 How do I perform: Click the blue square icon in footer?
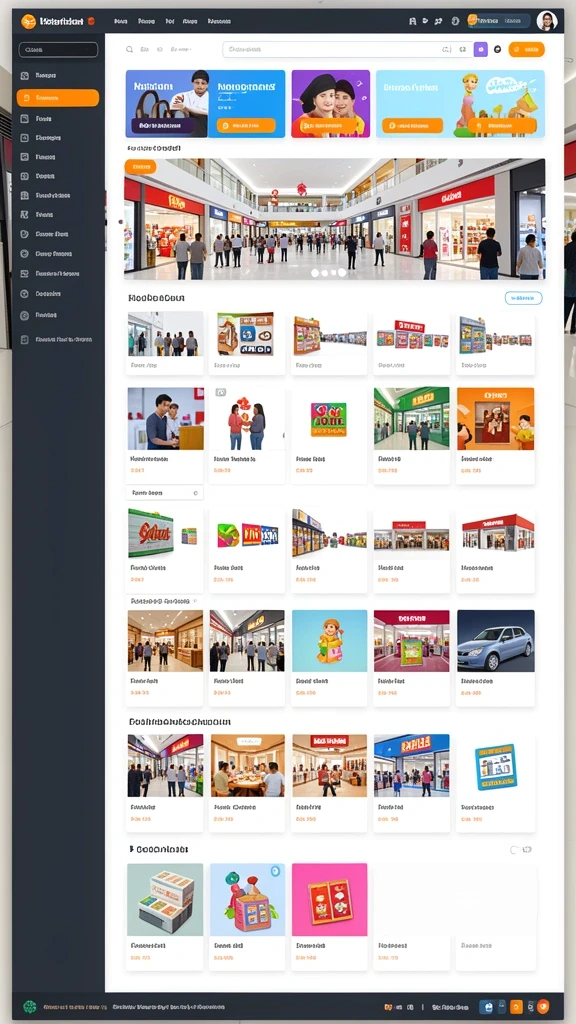[486, 1006]
